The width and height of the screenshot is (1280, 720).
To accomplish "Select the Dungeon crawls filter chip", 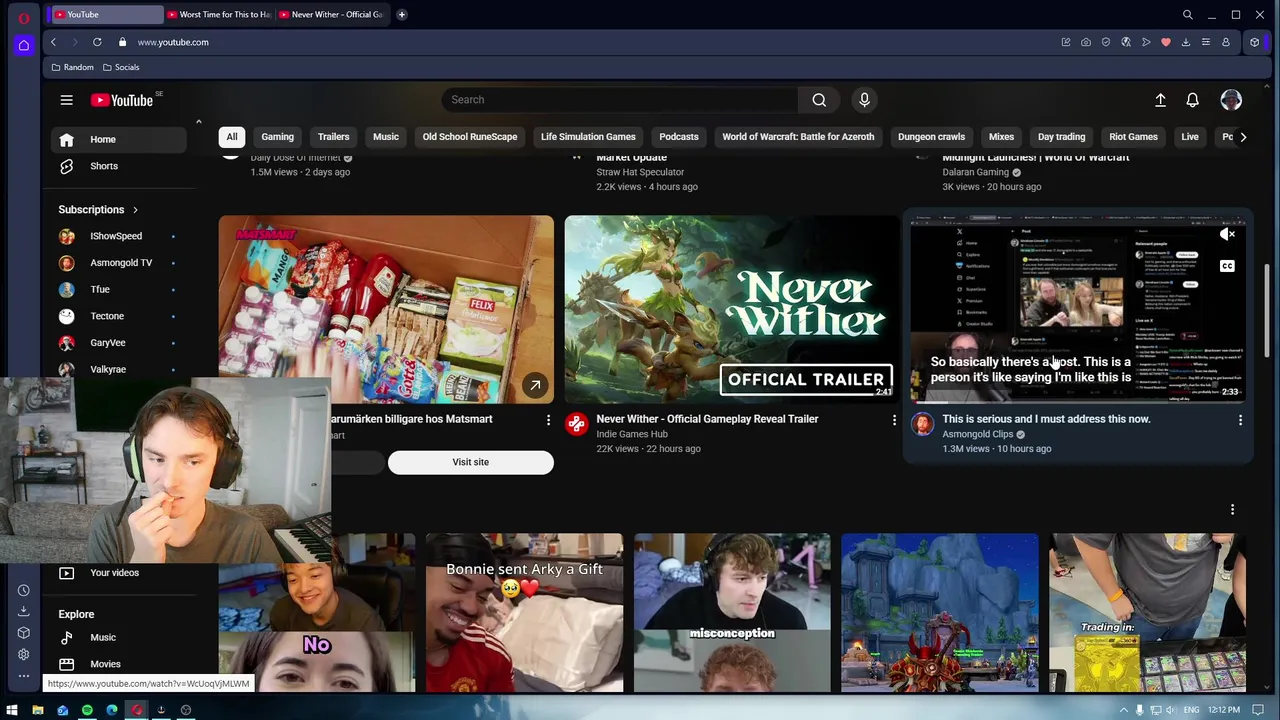I will tap(931, 137).
